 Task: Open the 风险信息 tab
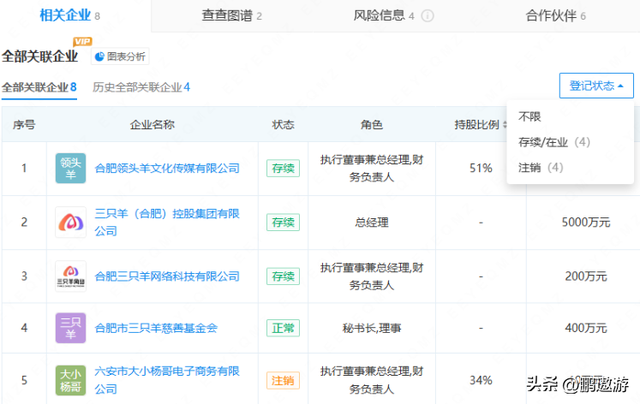click(x=383, y=16)
